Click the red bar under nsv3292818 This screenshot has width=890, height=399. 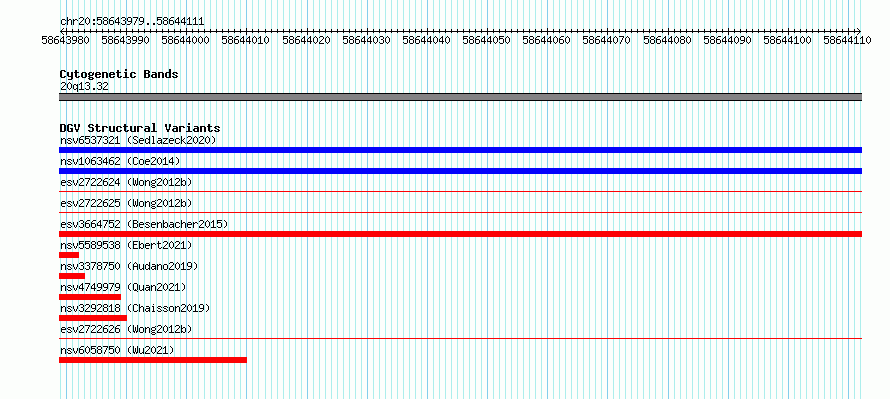pyautogui.click(x=93, y=318)
